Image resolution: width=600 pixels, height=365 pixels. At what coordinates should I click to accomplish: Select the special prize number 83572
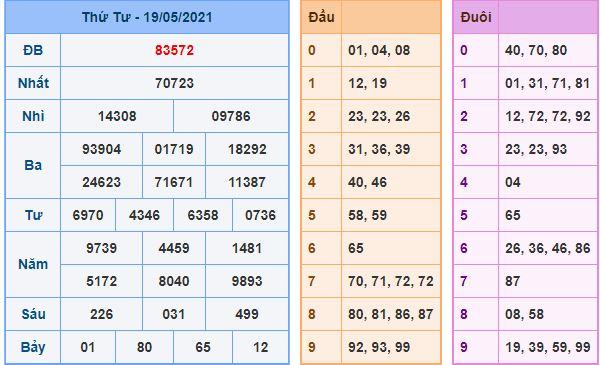[x=174, y=50]
